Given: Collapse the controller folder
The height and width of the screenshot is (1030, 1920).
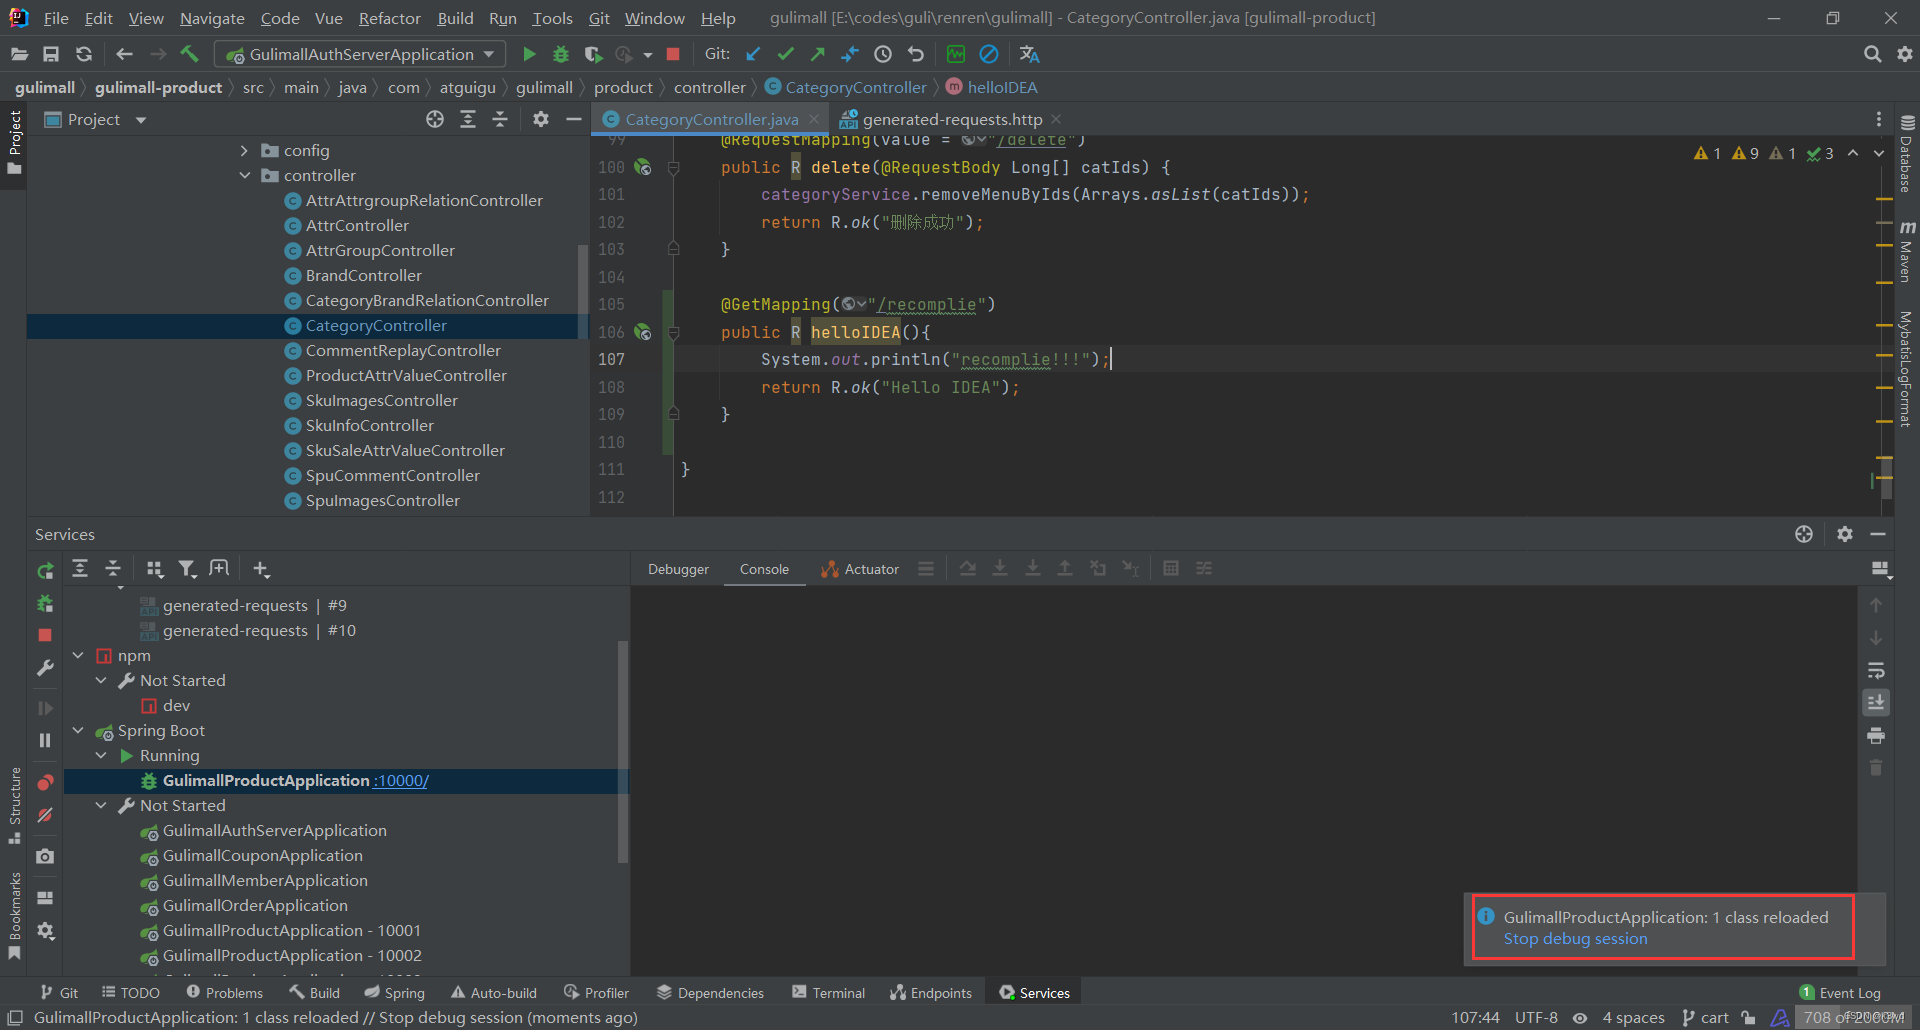Looking at the screenshot, I should (244, 175).
